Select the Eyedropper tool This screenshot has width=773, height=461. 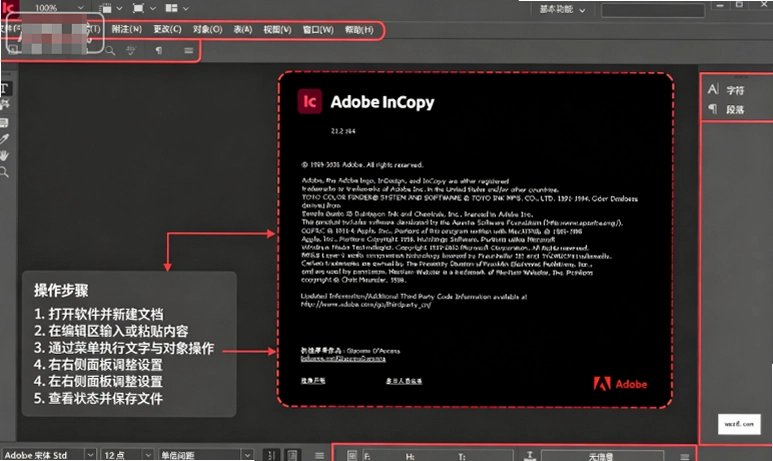coord(4,140)
